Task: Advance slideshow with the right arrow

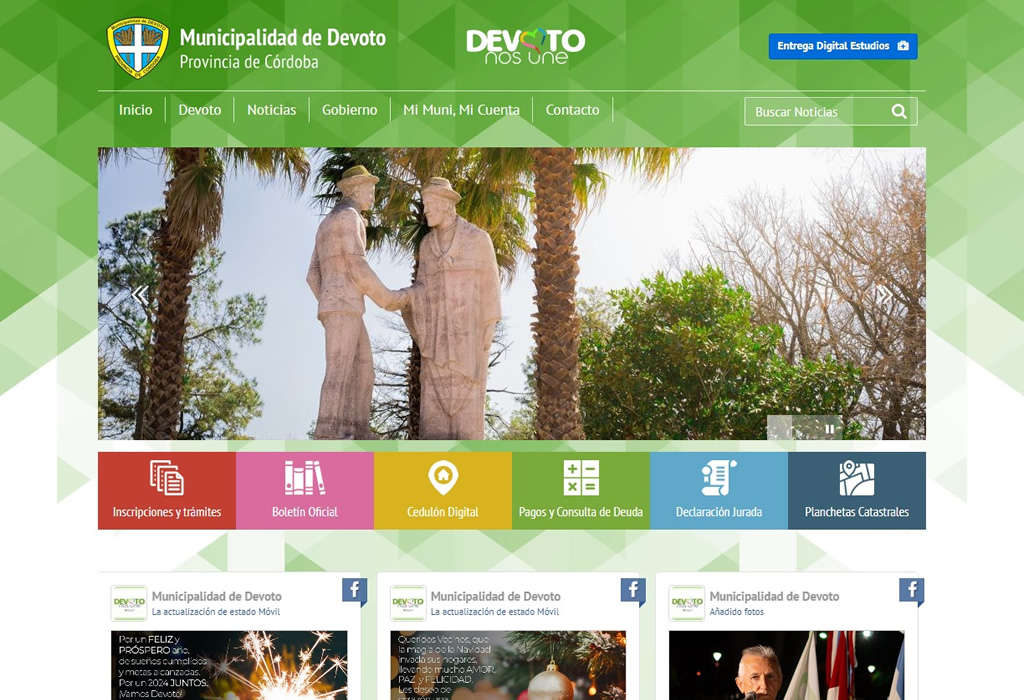Action: pyautogui.click(x=883, y=295)
